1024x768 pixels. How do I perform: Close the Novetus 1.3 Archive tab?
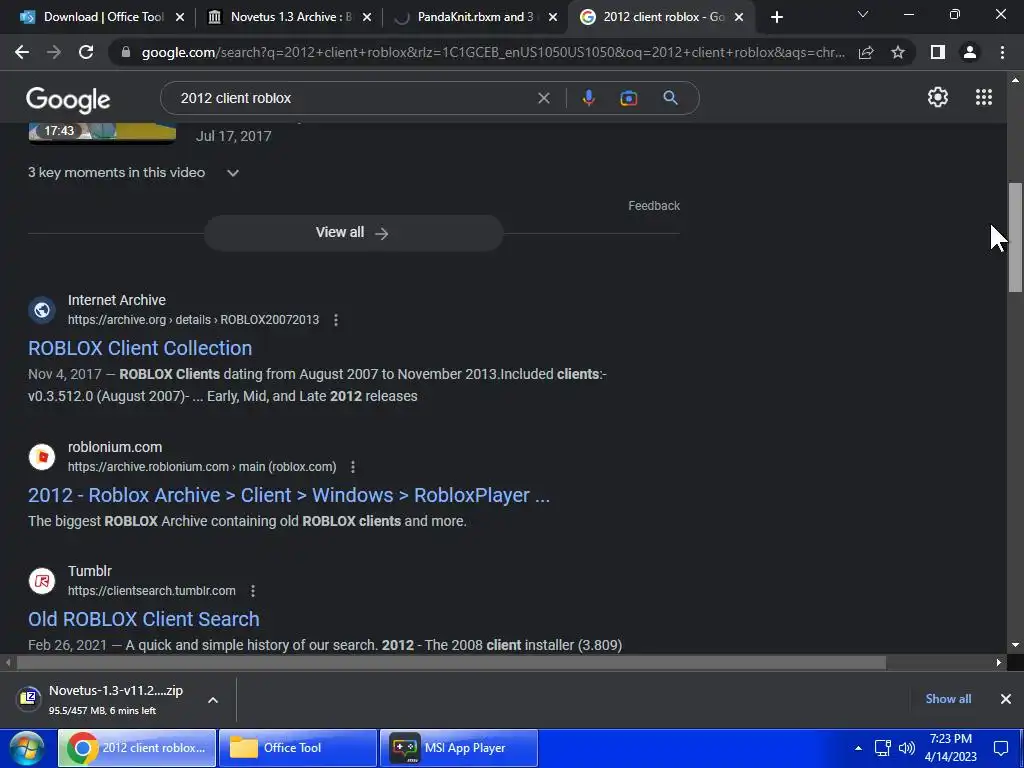point(367,17)
